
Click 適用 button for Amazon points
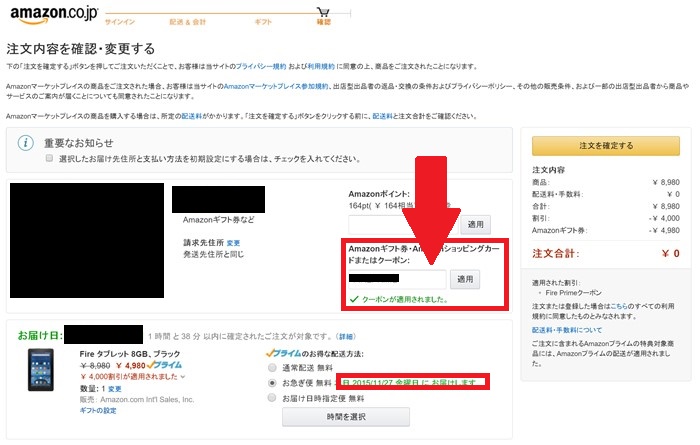(x=475, y=224)
